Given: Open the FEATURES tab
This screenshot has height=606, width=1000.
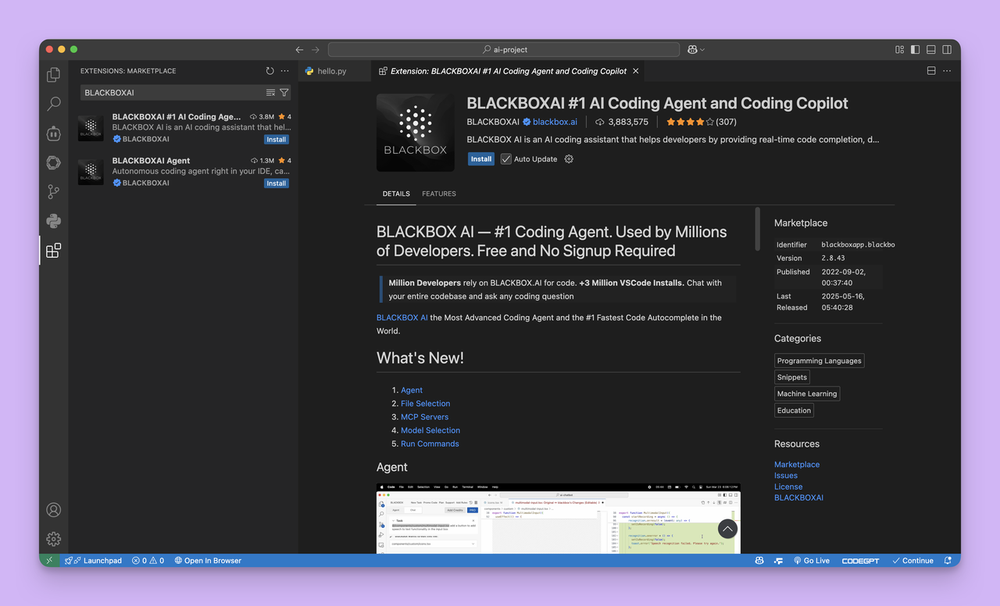Looking at the screenshot, I should (x=439, y=193).
